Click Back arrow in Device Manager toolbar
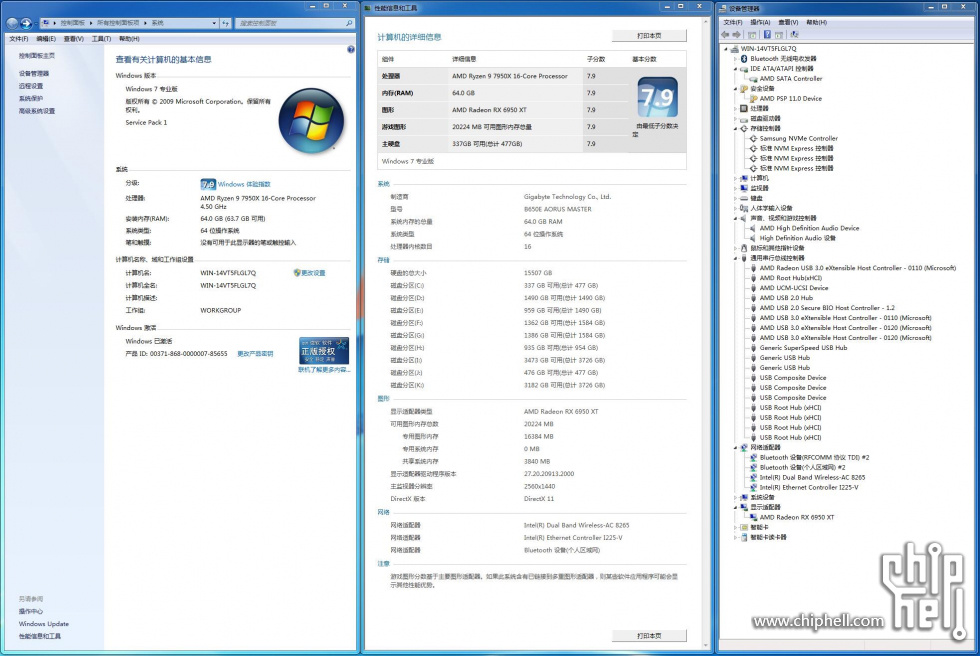This screenshot has height=656, width=980. [725, 35]
